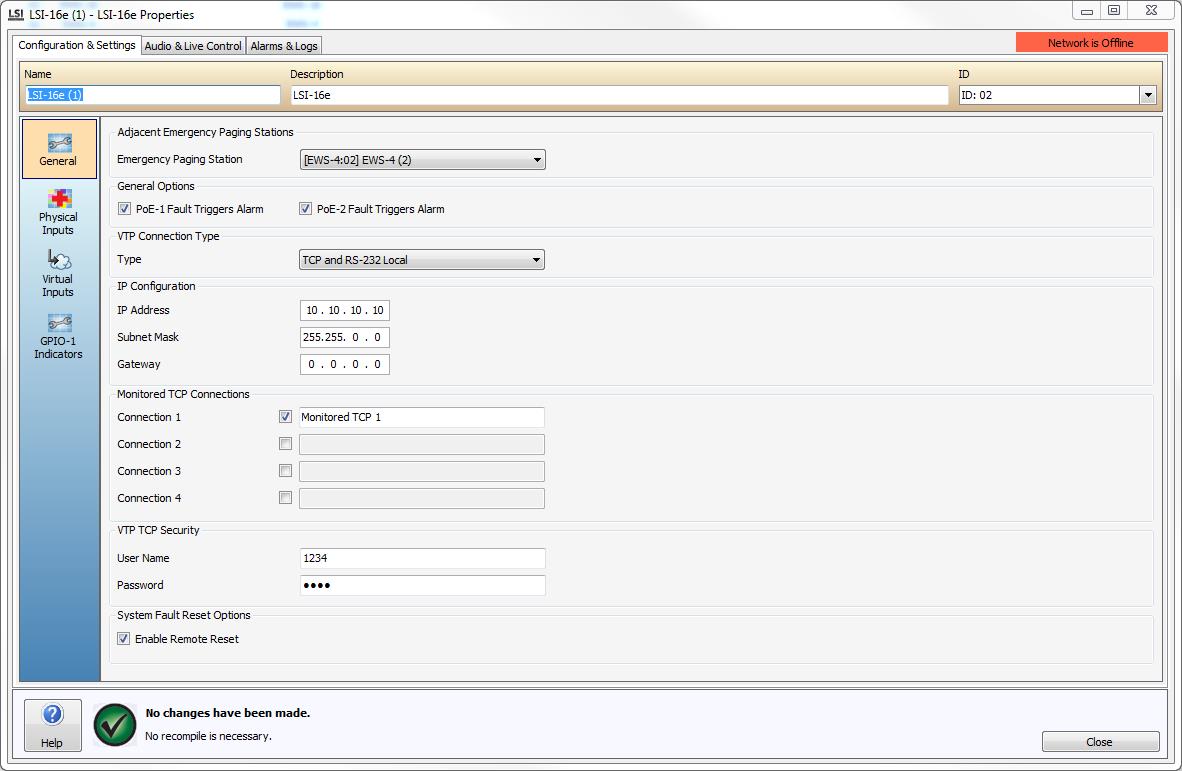Click the 'No changes have been made.' text
The width and height of the screenshot is (1182, 771).
[228, 713]
